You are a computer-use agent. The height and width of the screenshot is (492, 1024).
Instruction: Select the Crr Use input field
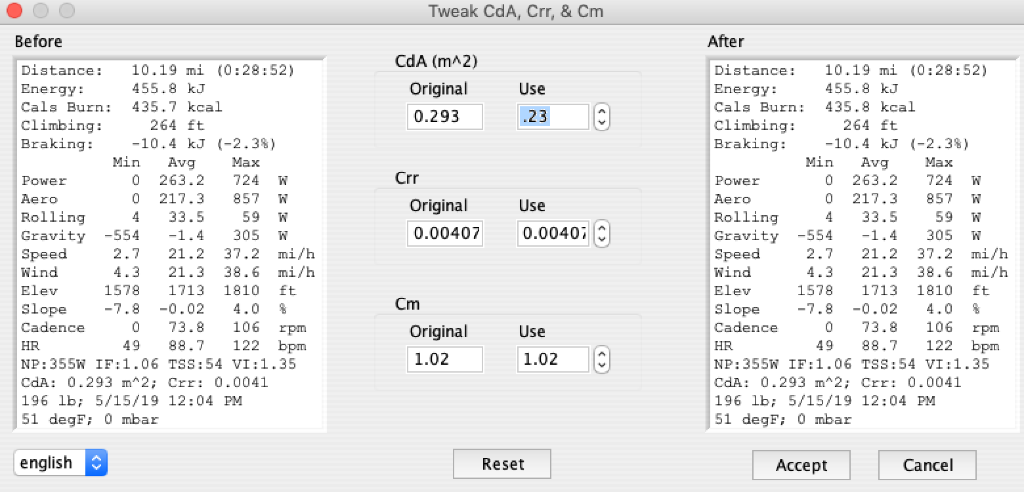point(553,235)
